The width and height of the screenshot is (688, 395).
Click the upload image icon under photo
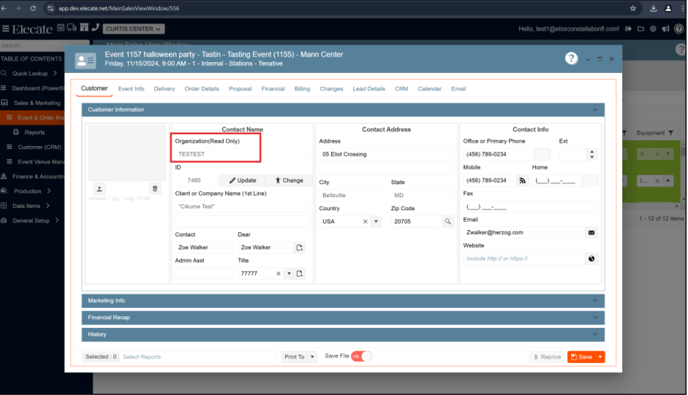pyautogui.click(x=99, y=189)
